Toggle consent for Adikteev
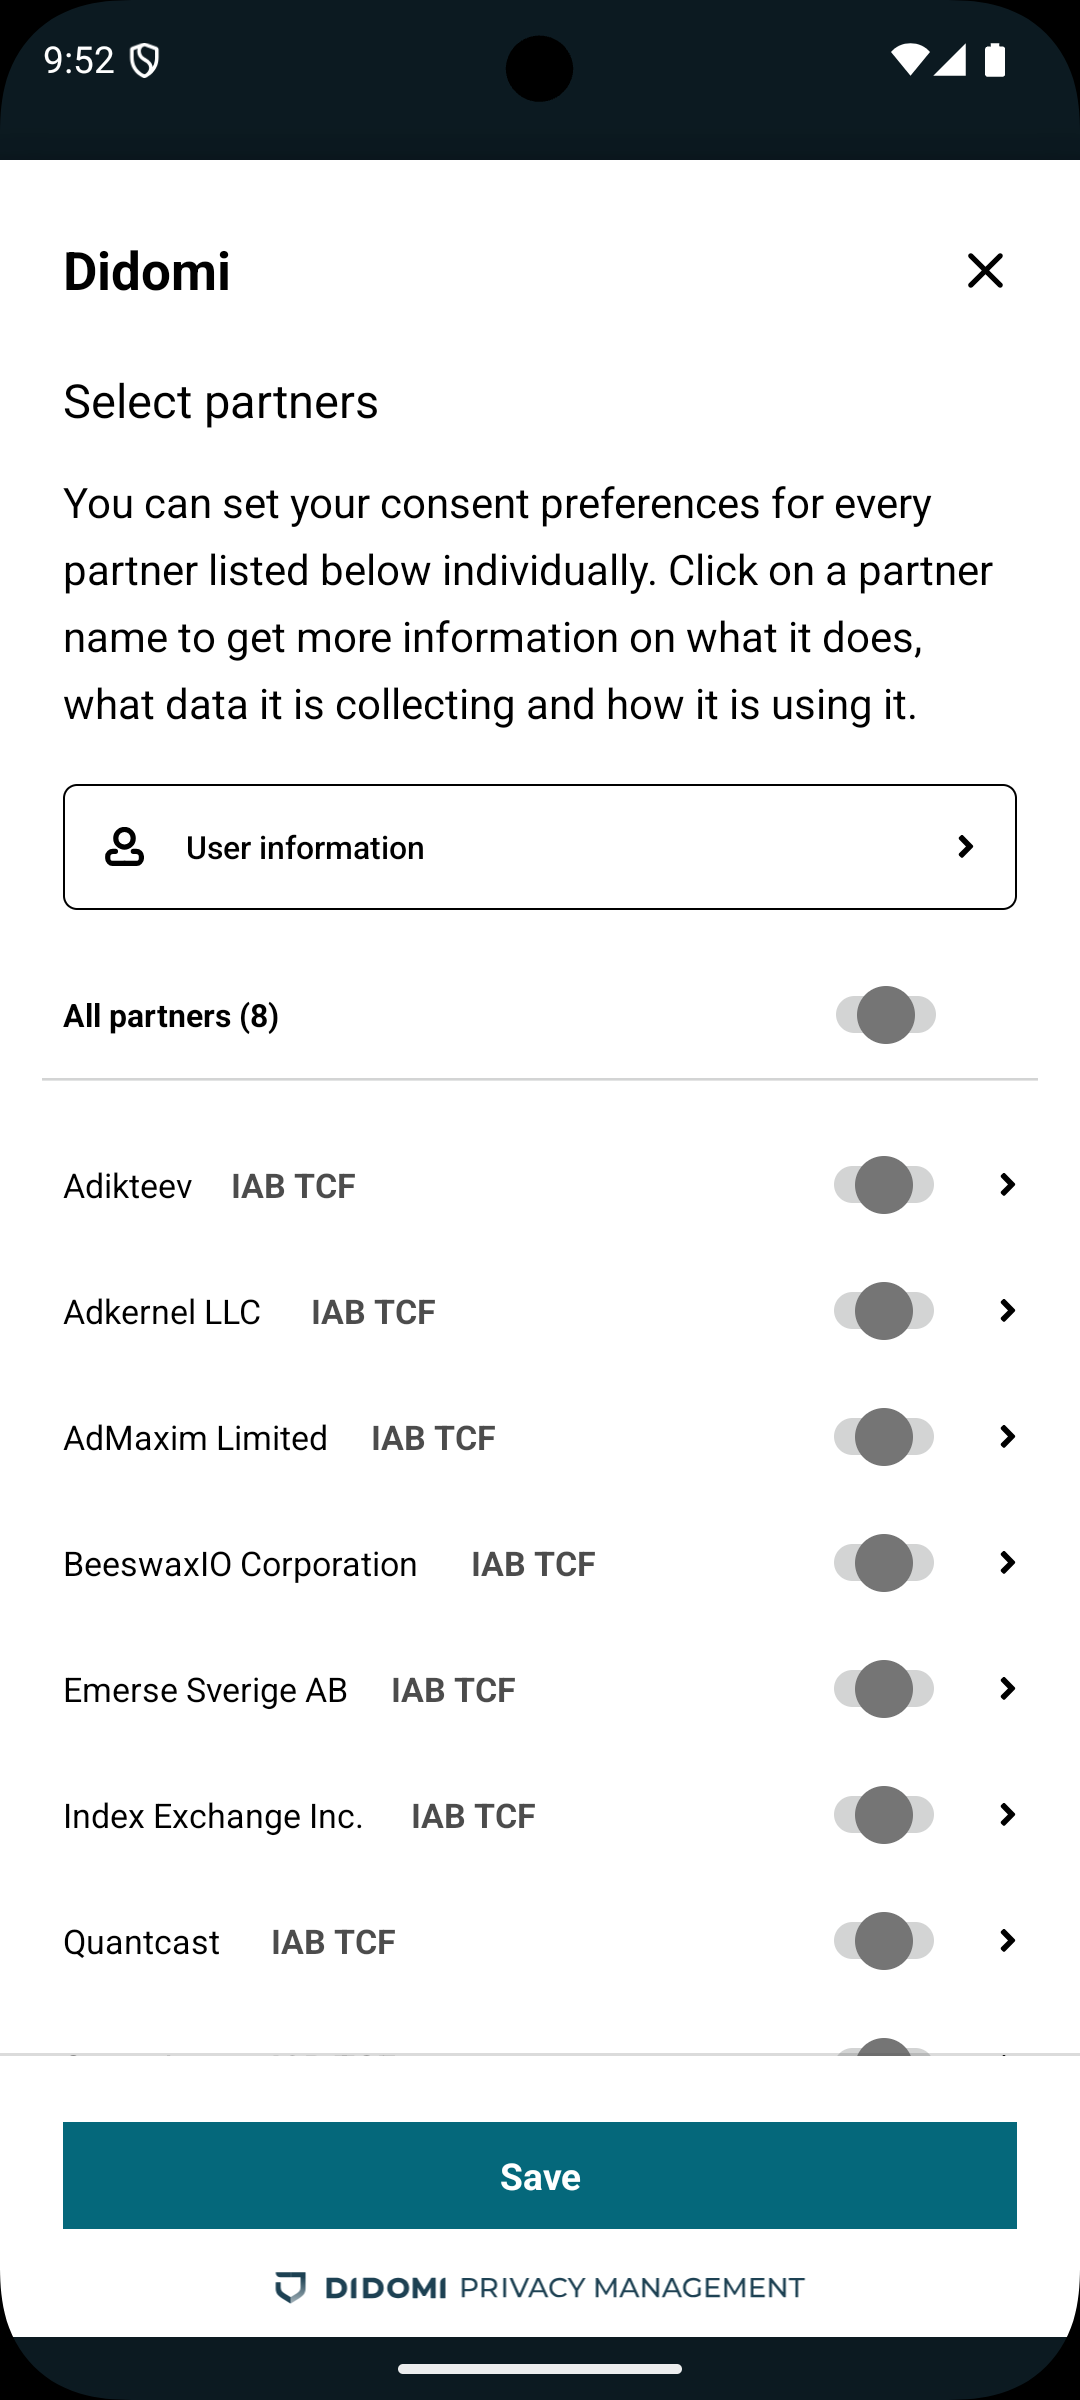1080x2400 pixels. click(884, 1185)
